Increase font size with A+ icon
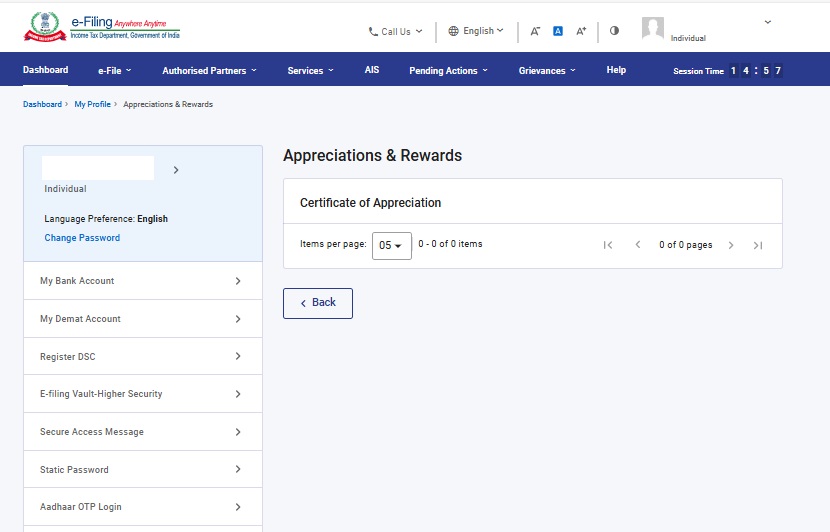Image resolution: width=830 pixels, height=532 pixels. (581, 31)
